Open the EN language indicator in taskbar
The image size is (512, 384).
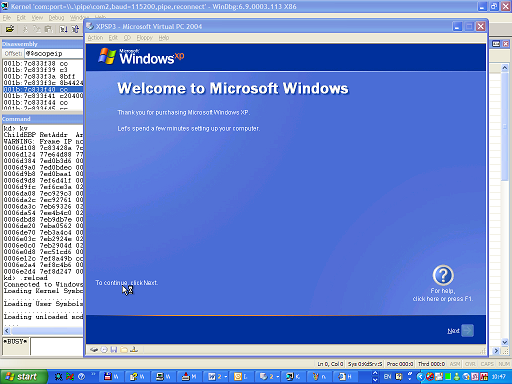pos(387,377)
